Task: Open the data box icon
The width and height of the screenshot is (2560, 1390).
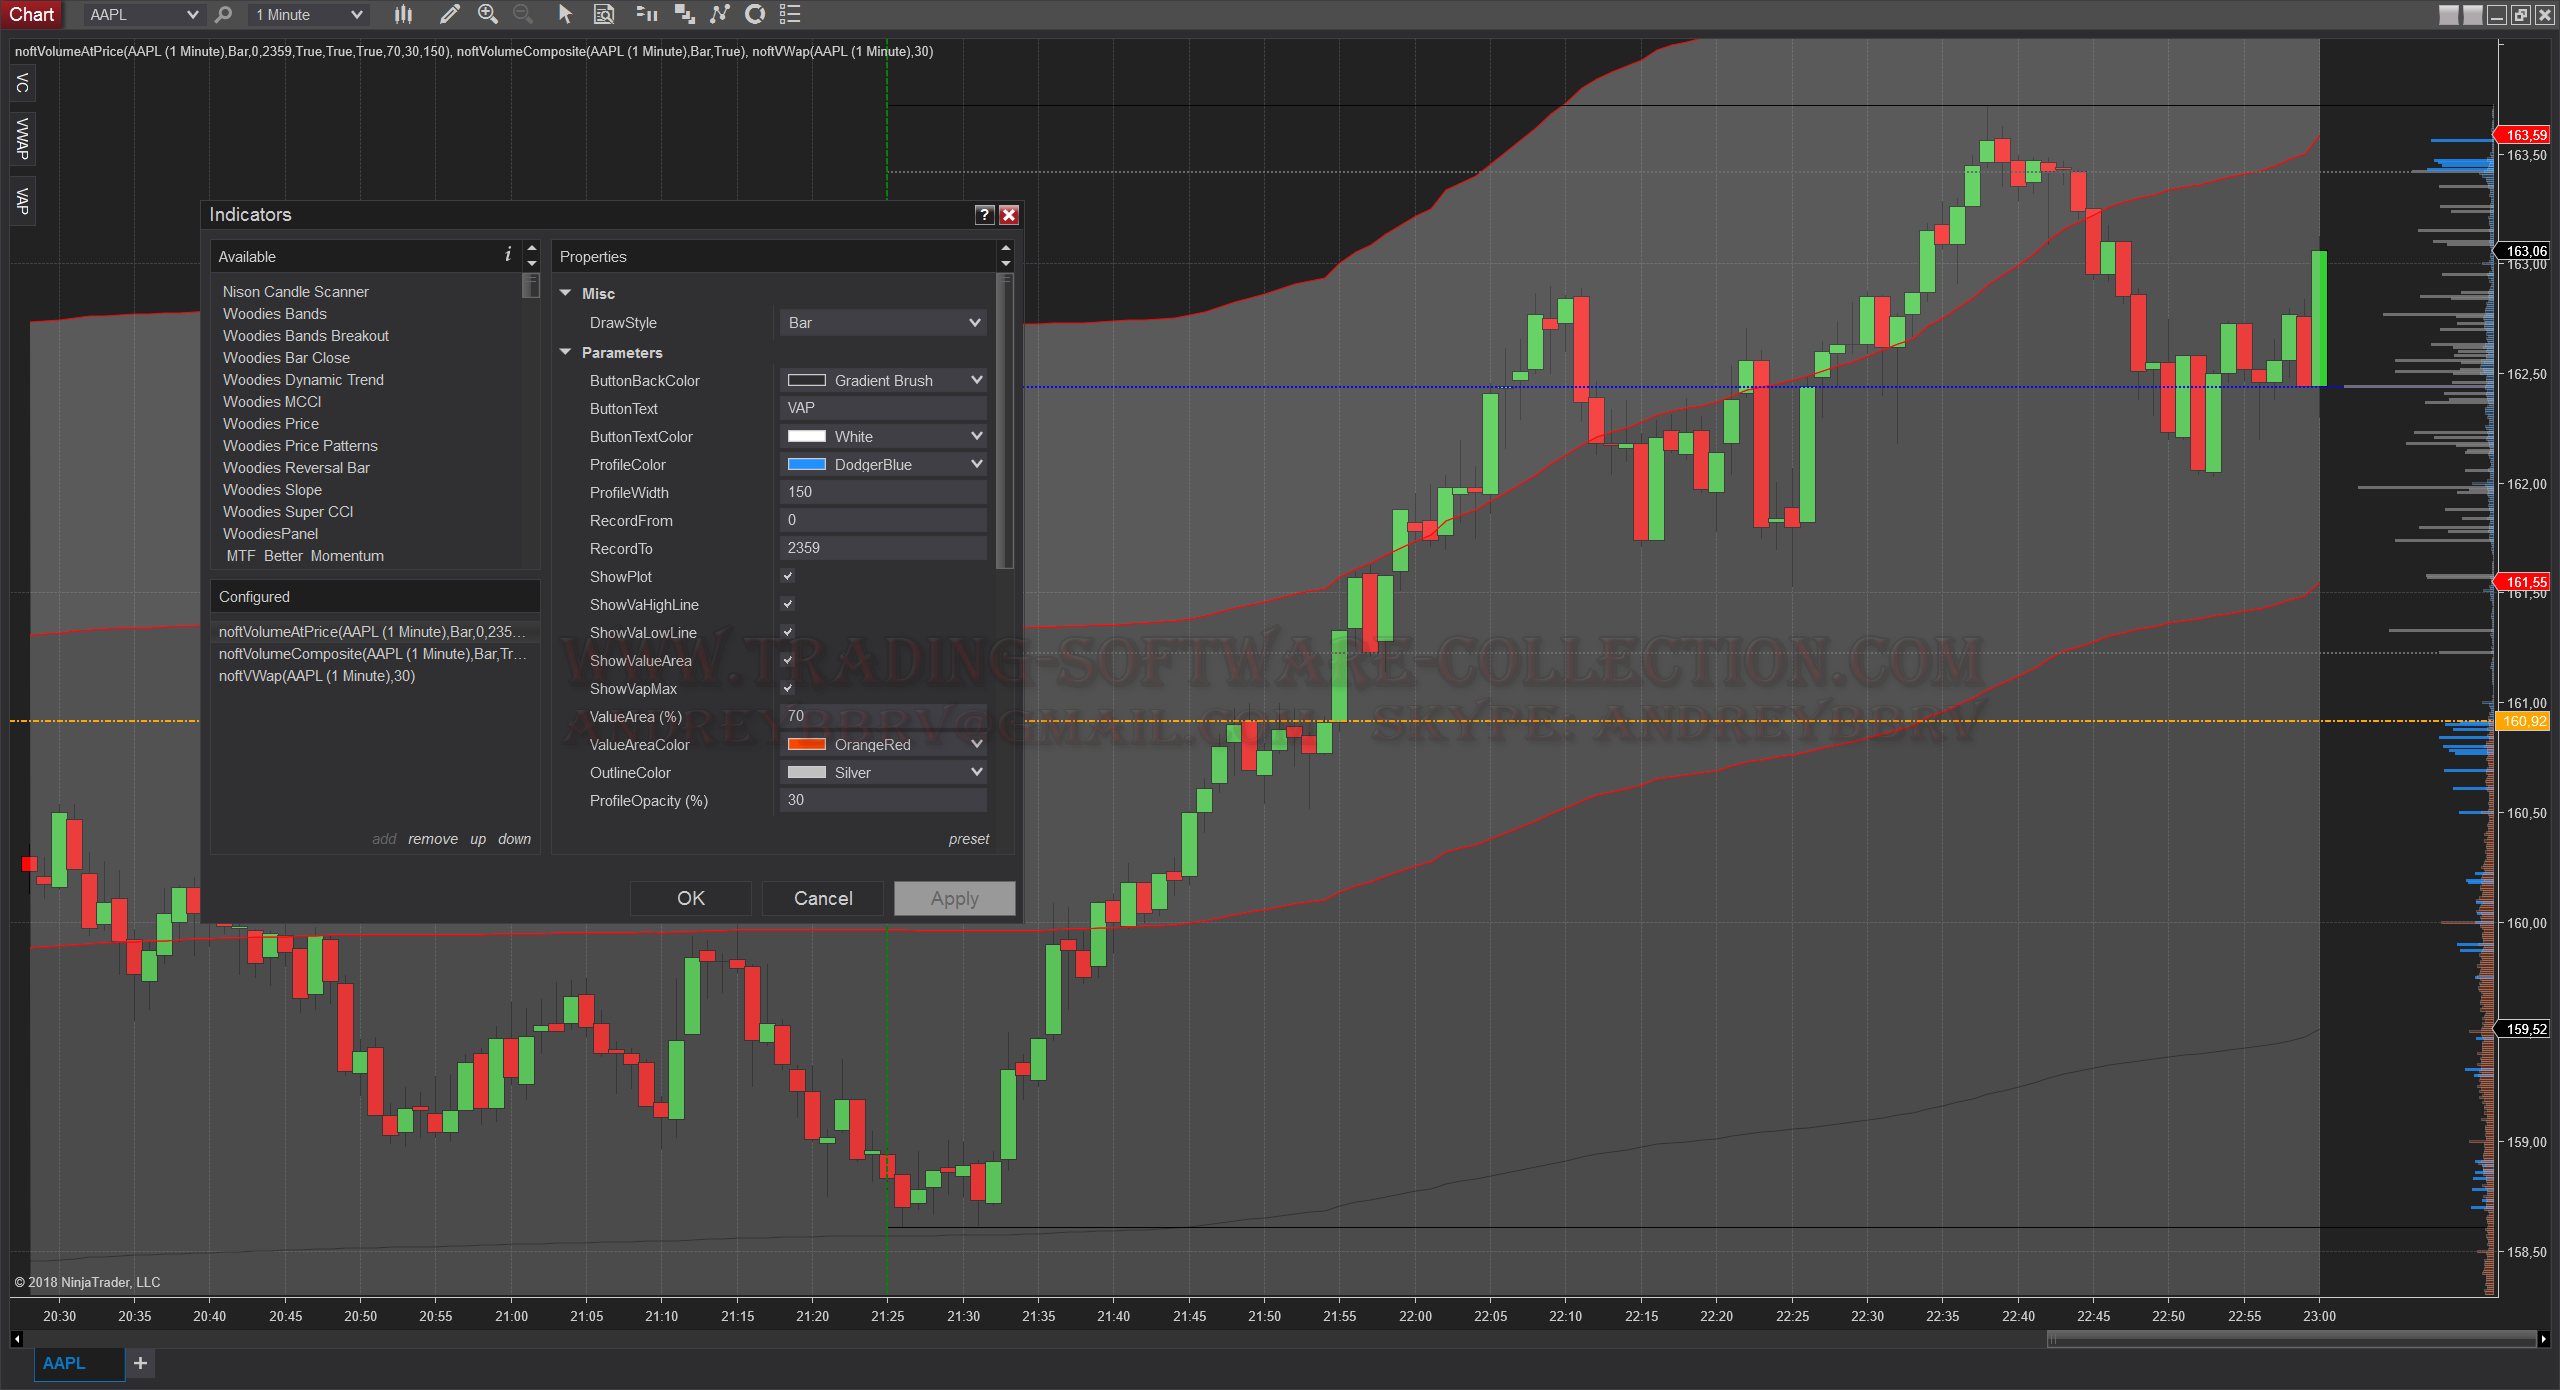Action: click(x=604, y=14)
